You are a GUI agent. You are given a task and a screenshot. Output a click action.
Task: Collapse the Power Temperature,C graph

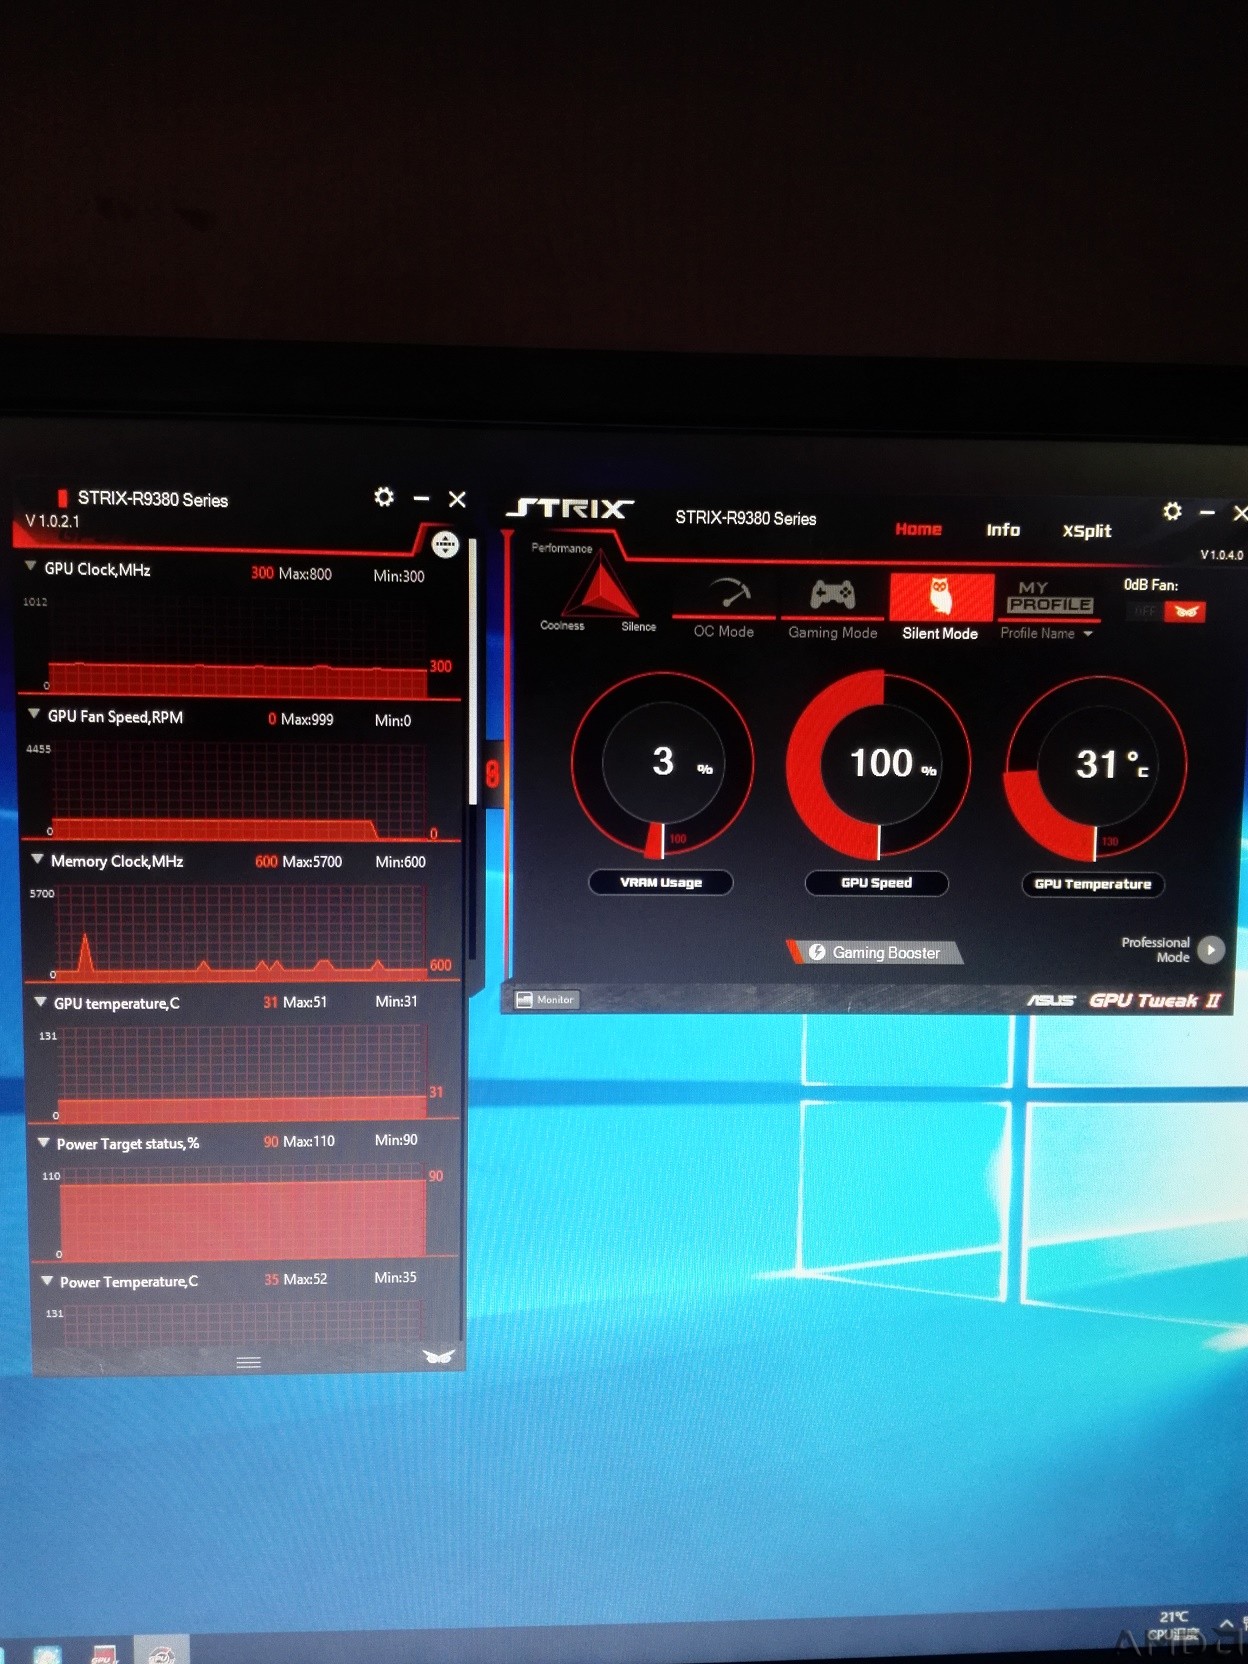[46, 1280]
